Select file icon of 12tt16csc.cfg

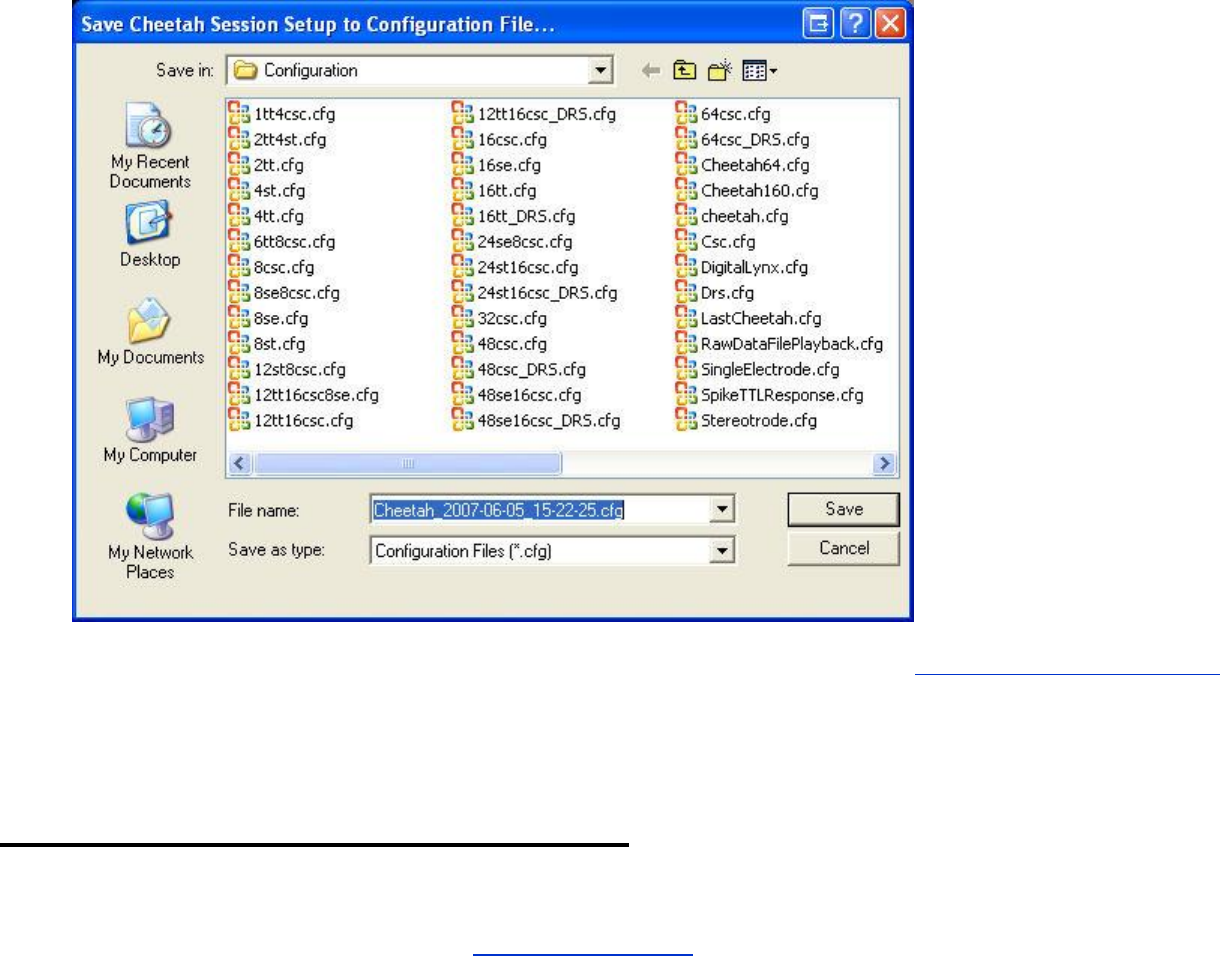pos(238,420)
